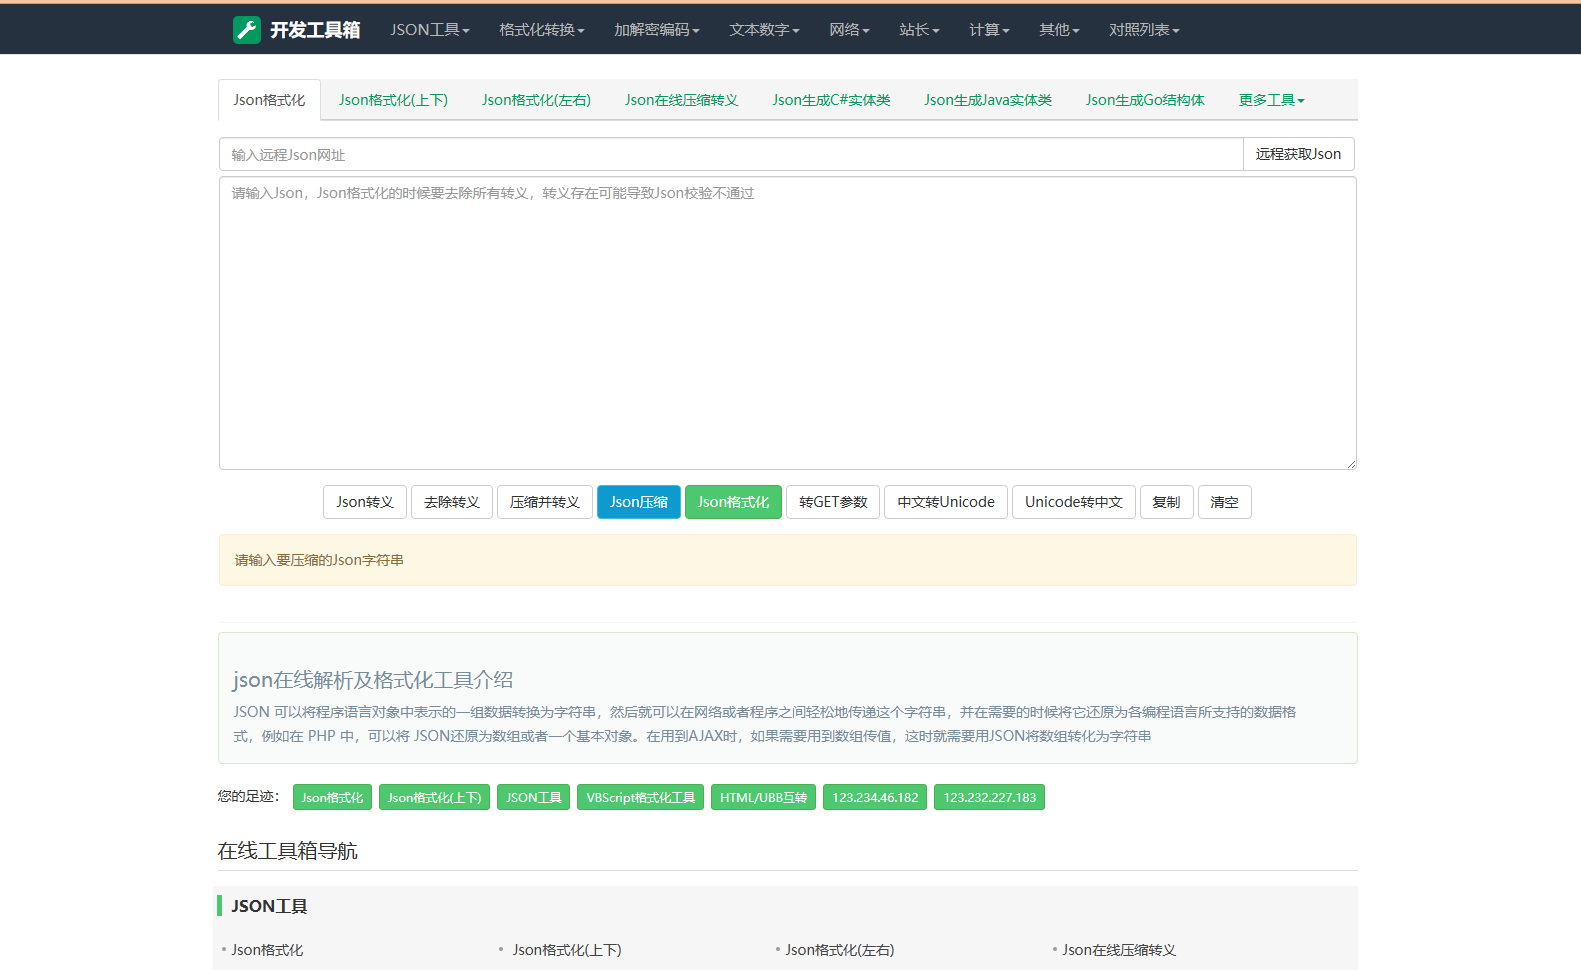Click the green wrench logo icon
This screenshot has width=1581, height=970.
(247, 30)
